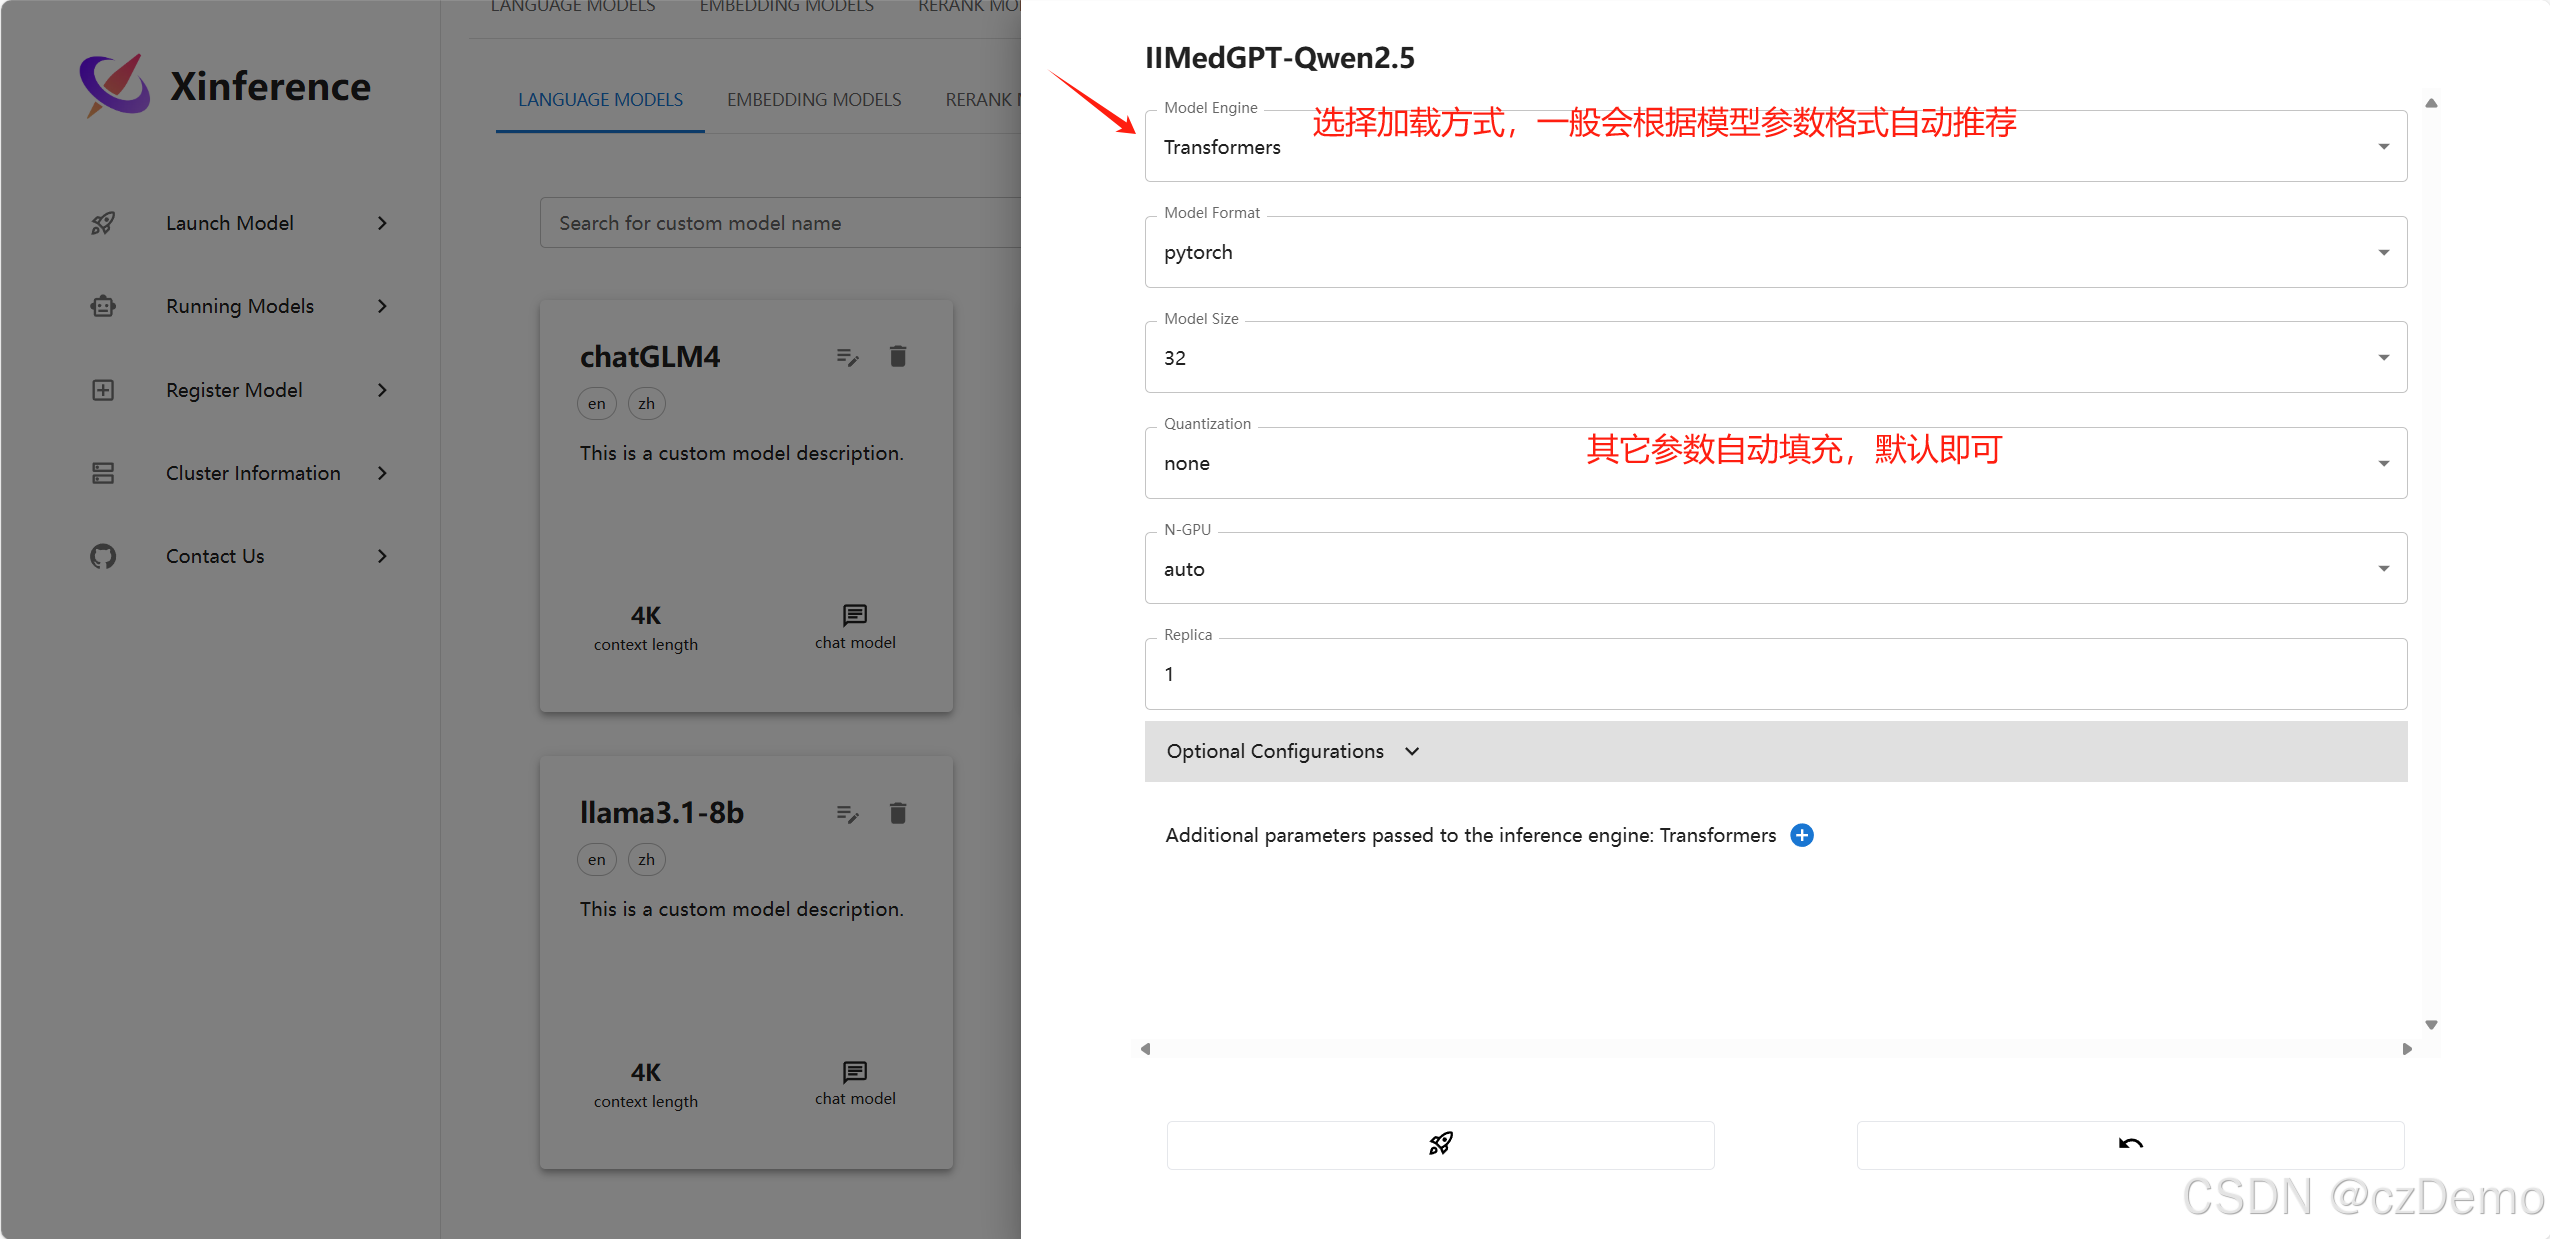This screenshot has width=2550, height=1239.
Task: Click the zh language tag on llama3.1-8b
Action: point(647,860)
